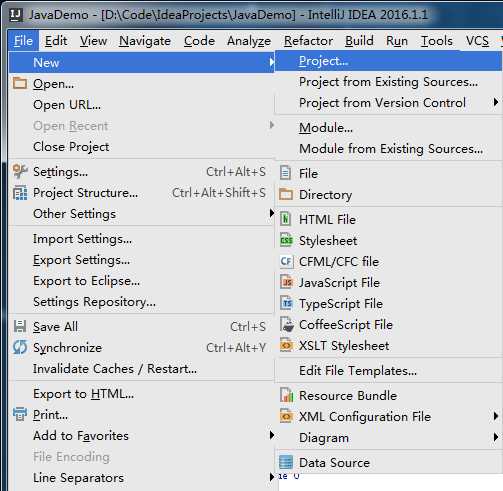Image resolution: width=503 pixels, height=491 pixels.
Task: Expand the XML Configuration File submenu
Action: 496,416
